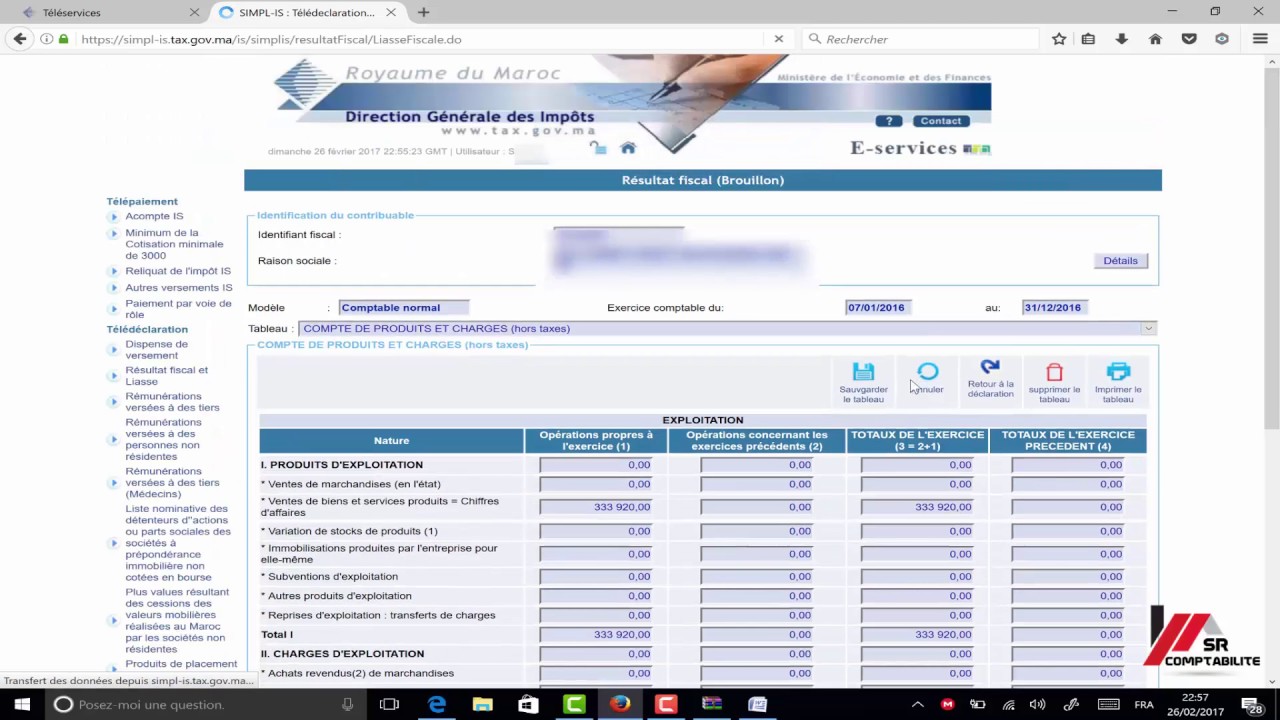1280x720 pixels.
Task: Click the Firefox home toolbar icon
Action: click(1155, 39)
